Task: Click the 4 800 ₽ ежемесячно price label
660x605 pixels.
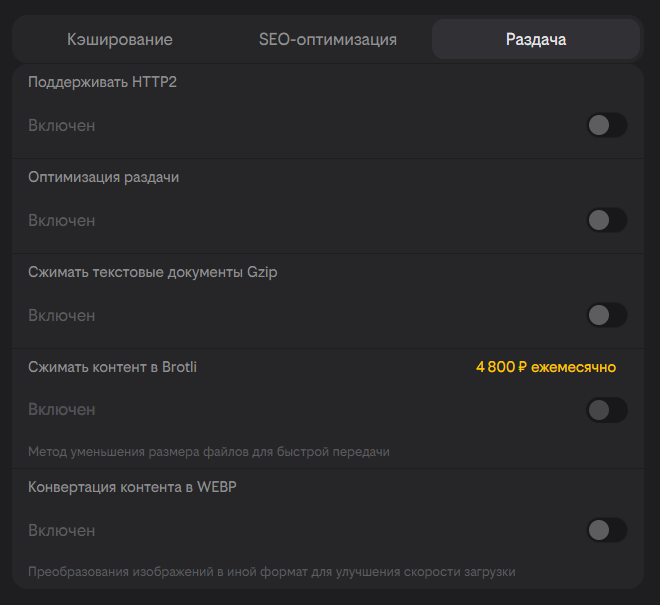Action: (545, 367)
